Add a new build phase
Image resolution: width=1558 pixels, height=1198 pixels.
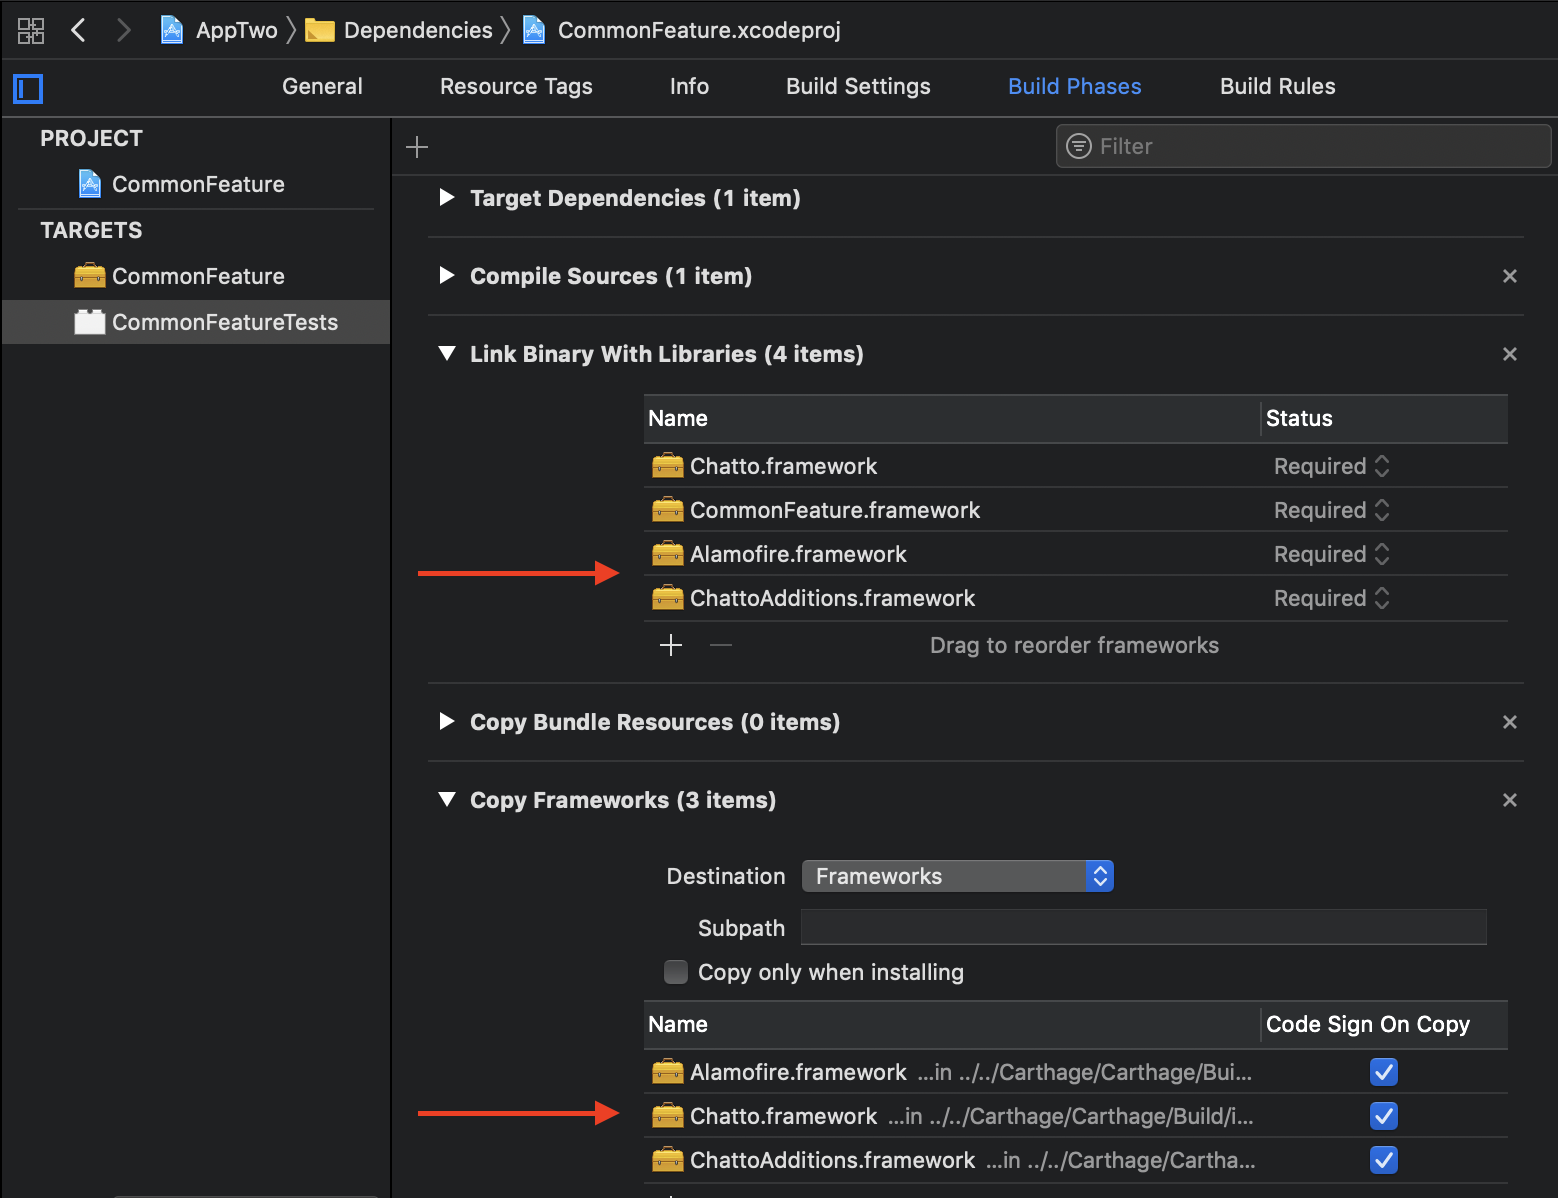pos(417,147)
